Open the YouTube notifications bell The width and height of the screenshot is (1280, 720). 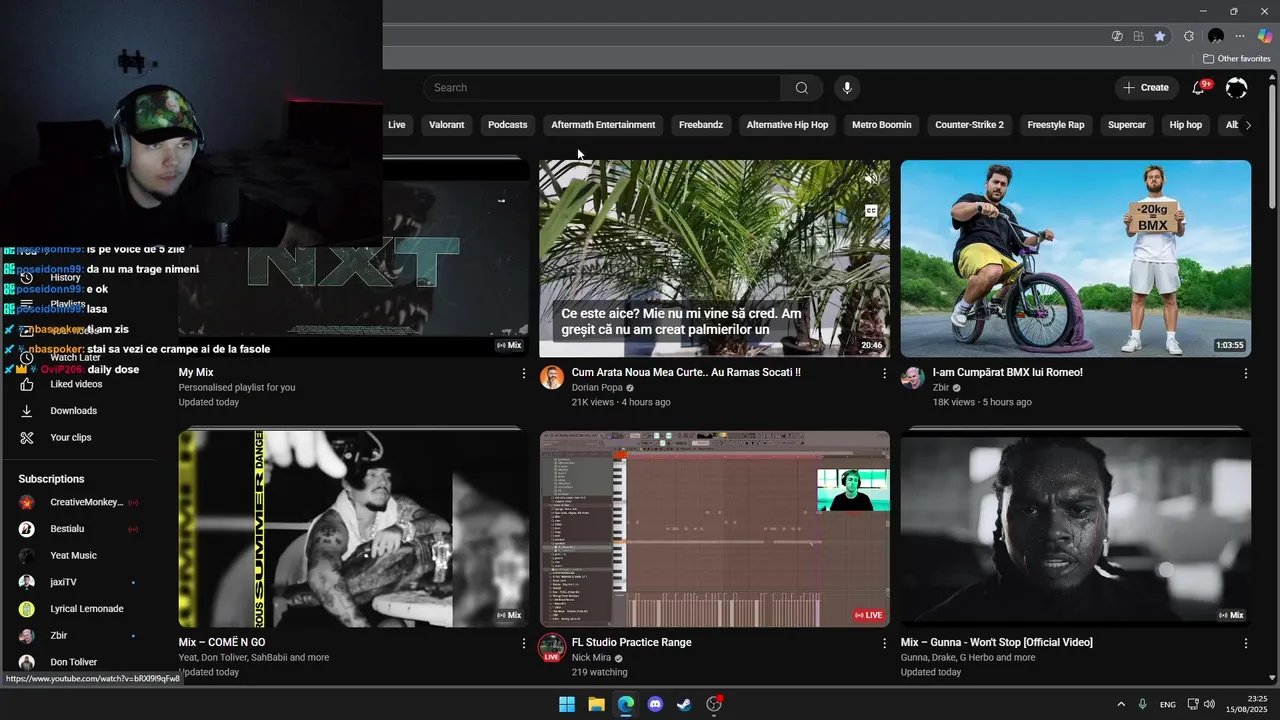[1198, 88]
